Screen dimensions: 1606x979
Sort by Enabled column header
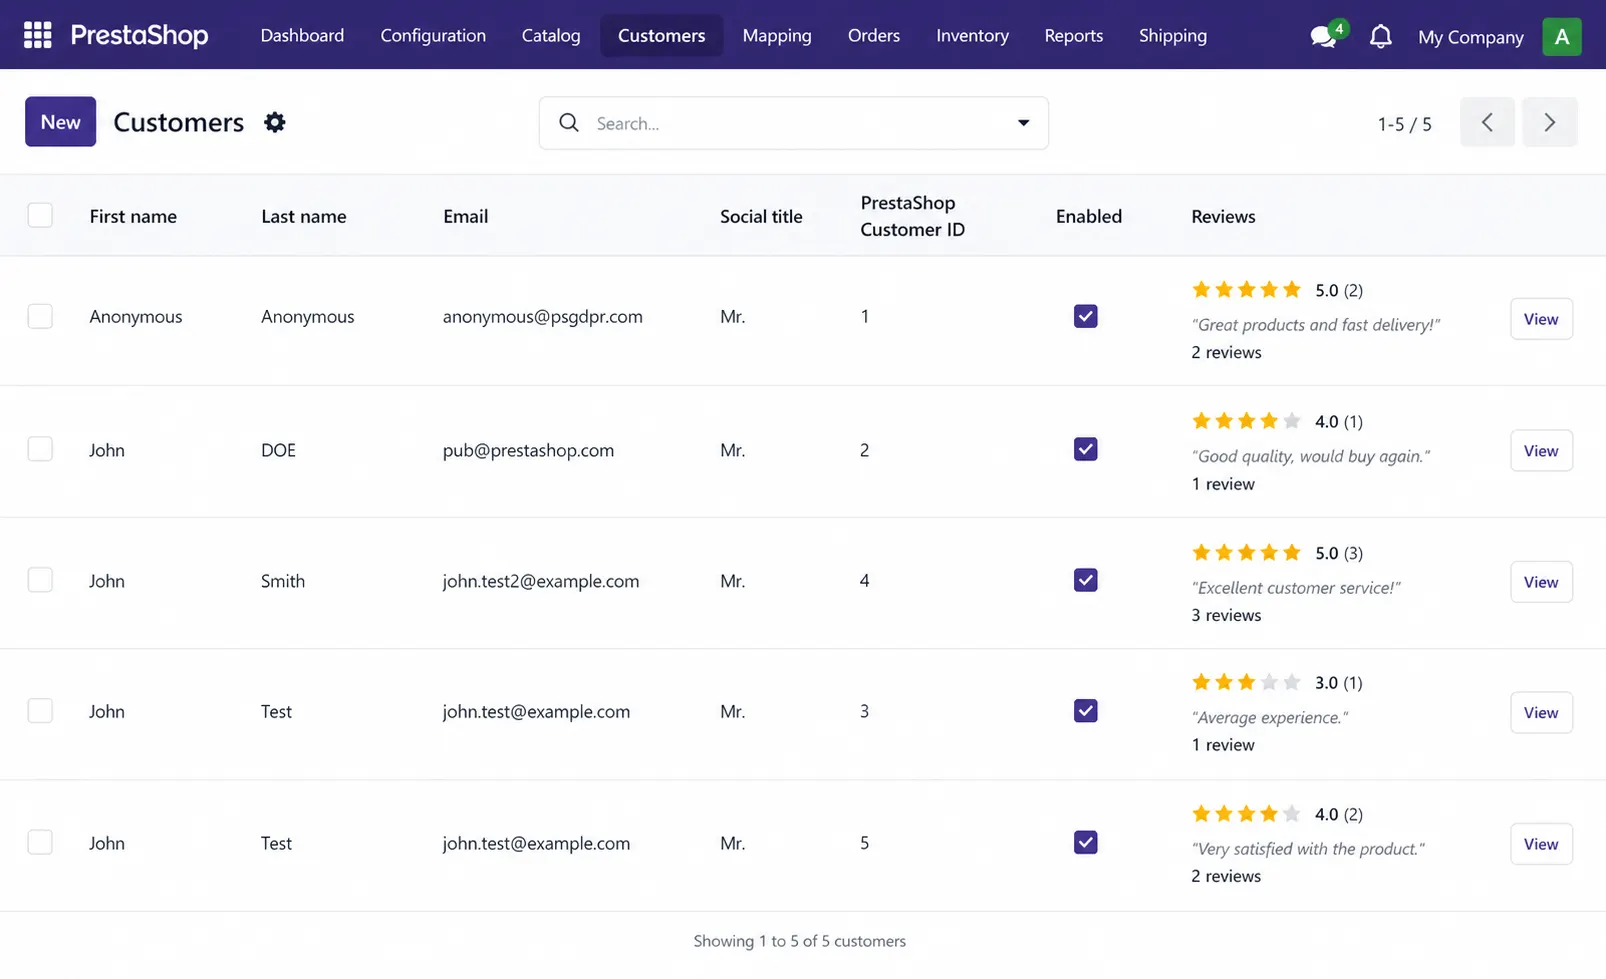point(1089,216)
